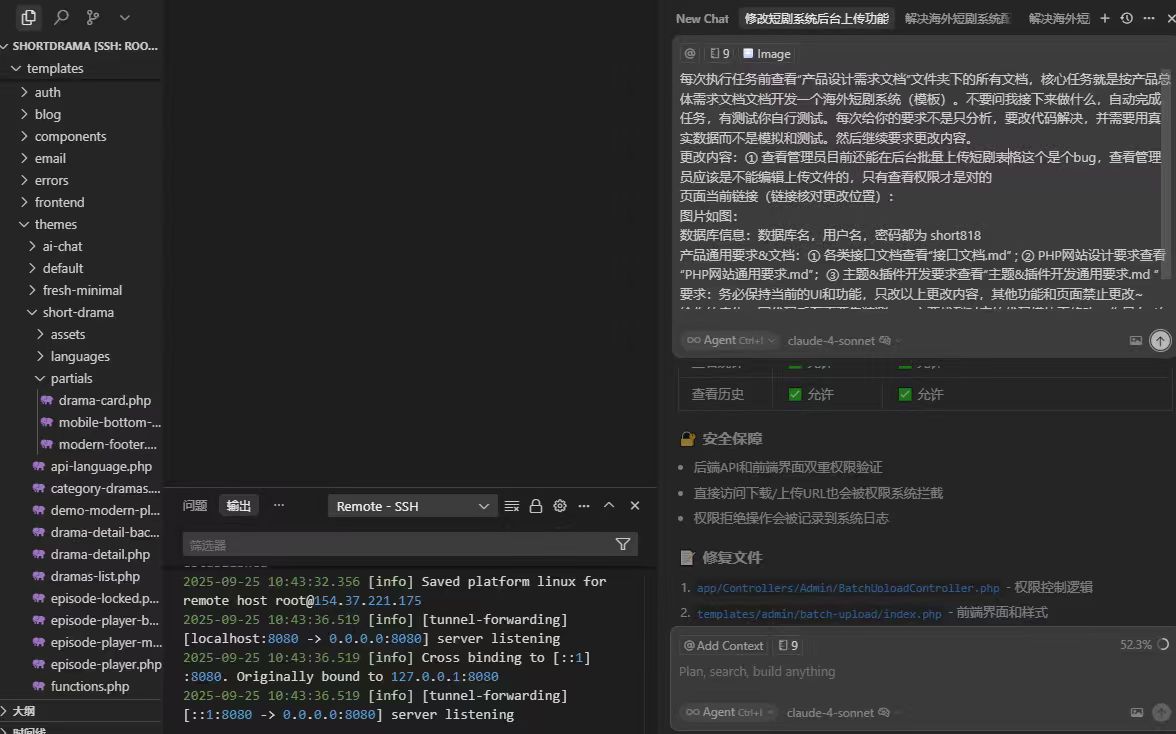Open templates/admin/batch-upload/index.php link
The height and width of the screenshot is (734, 1176).
[819, 613]
